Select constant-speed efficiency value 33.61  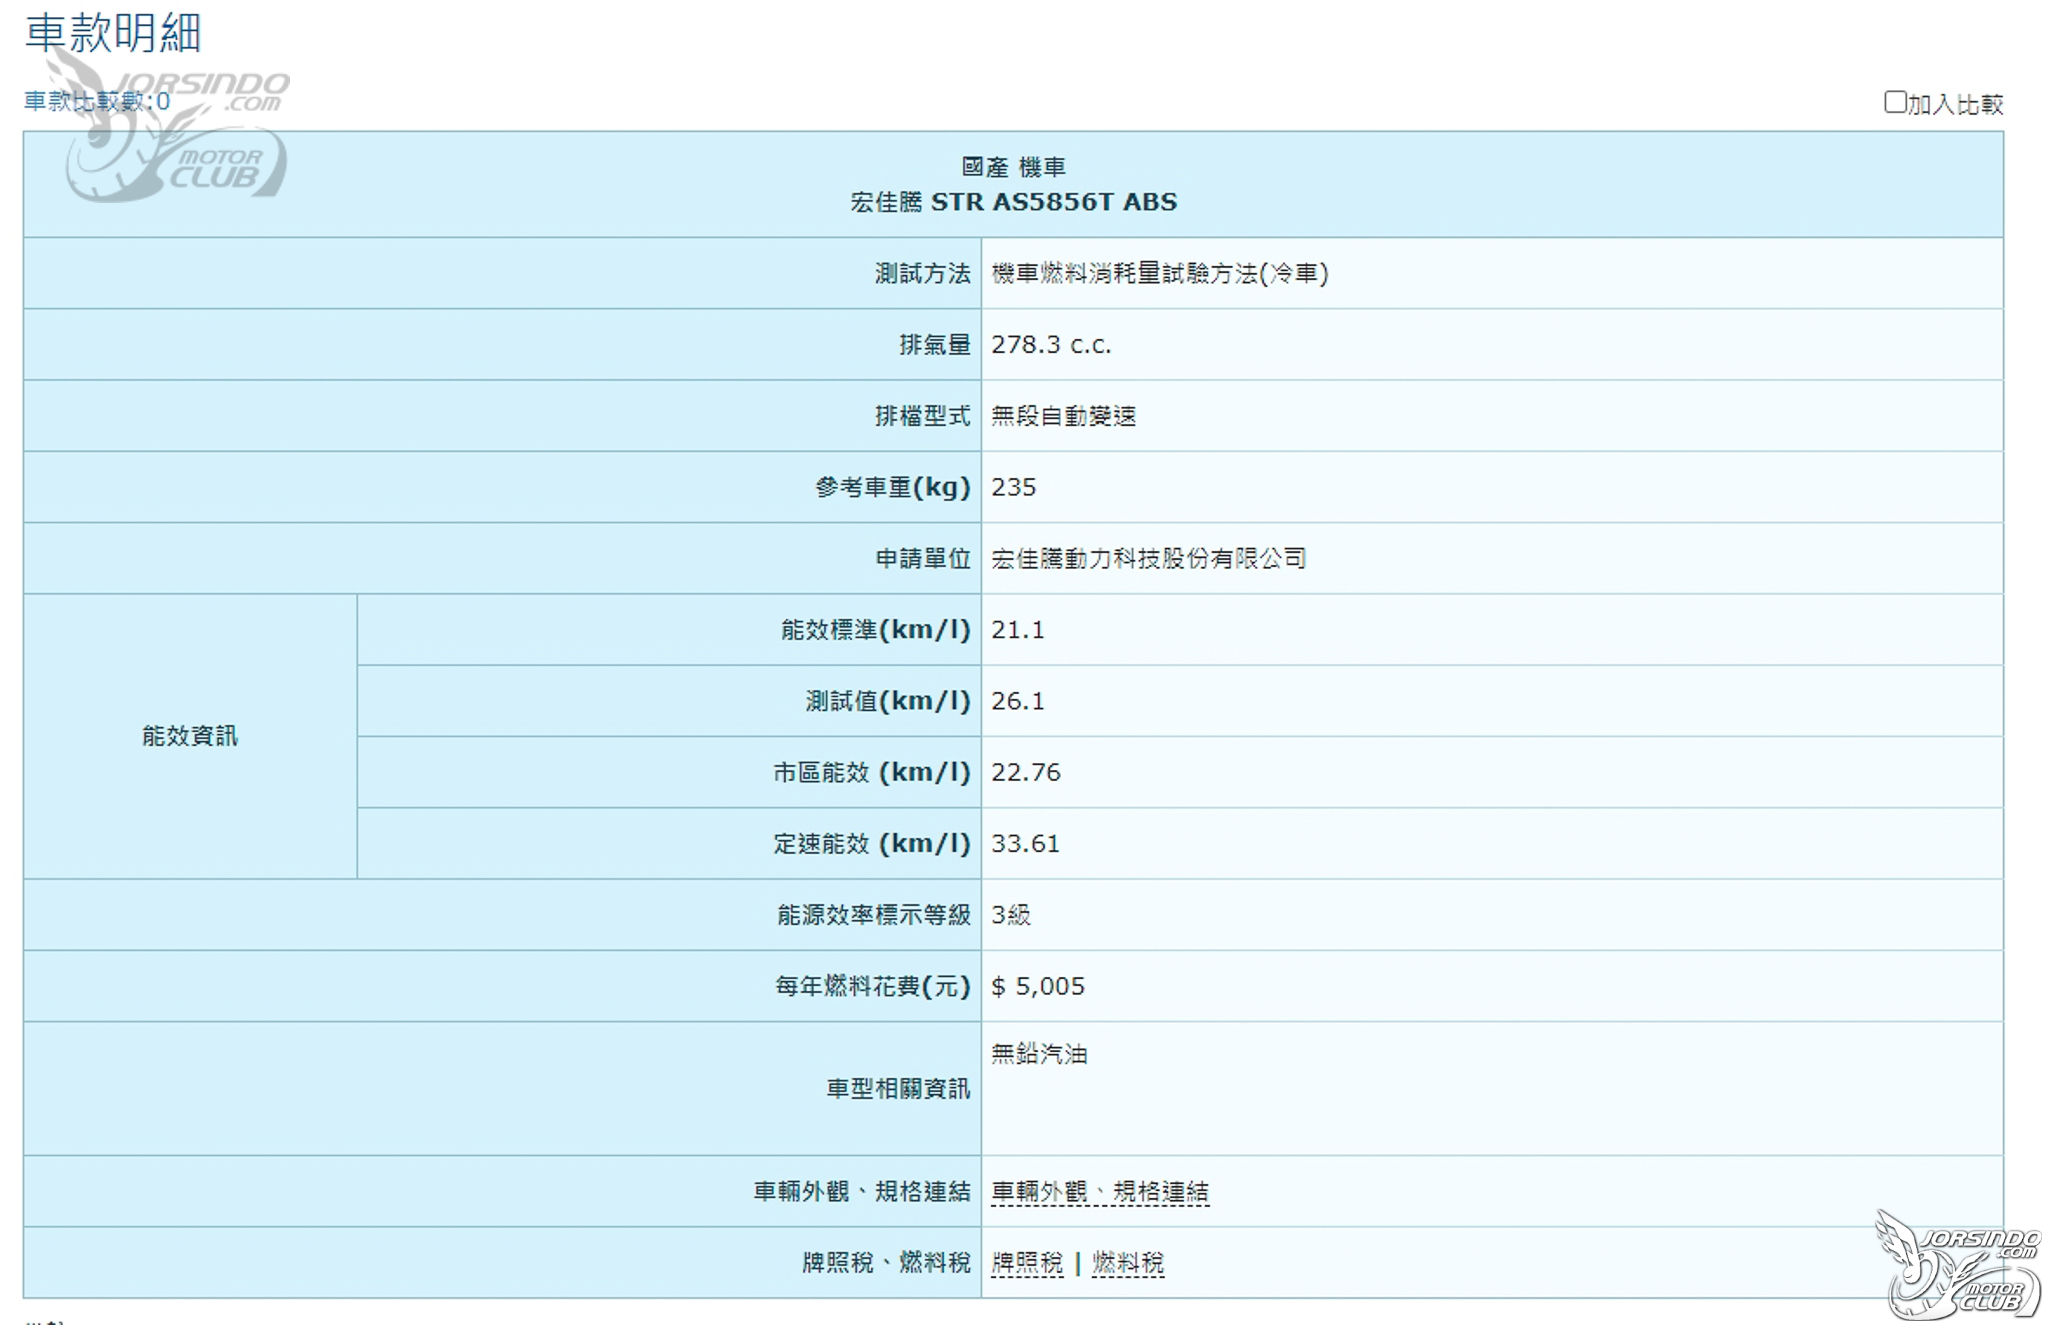[1025, 844]
